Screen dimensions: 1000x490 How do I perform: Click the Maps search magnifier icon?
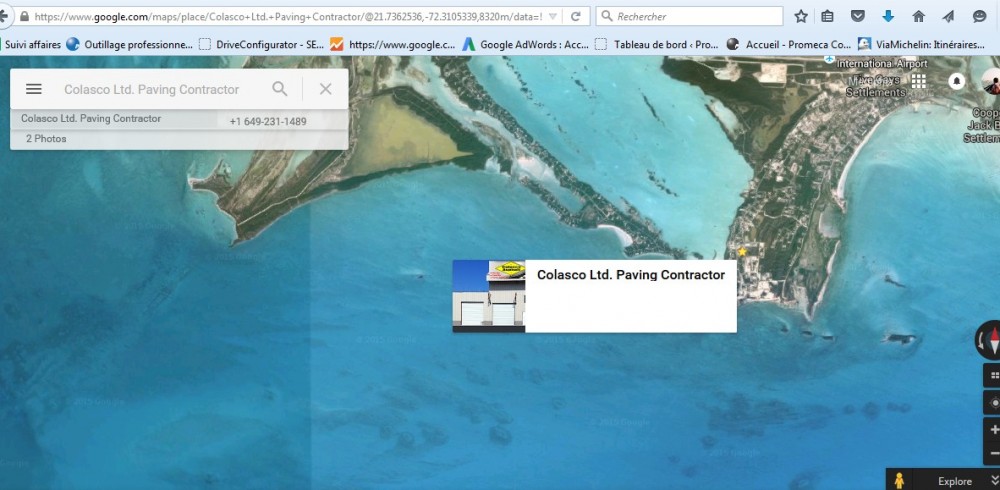click(x=280, y=89)
